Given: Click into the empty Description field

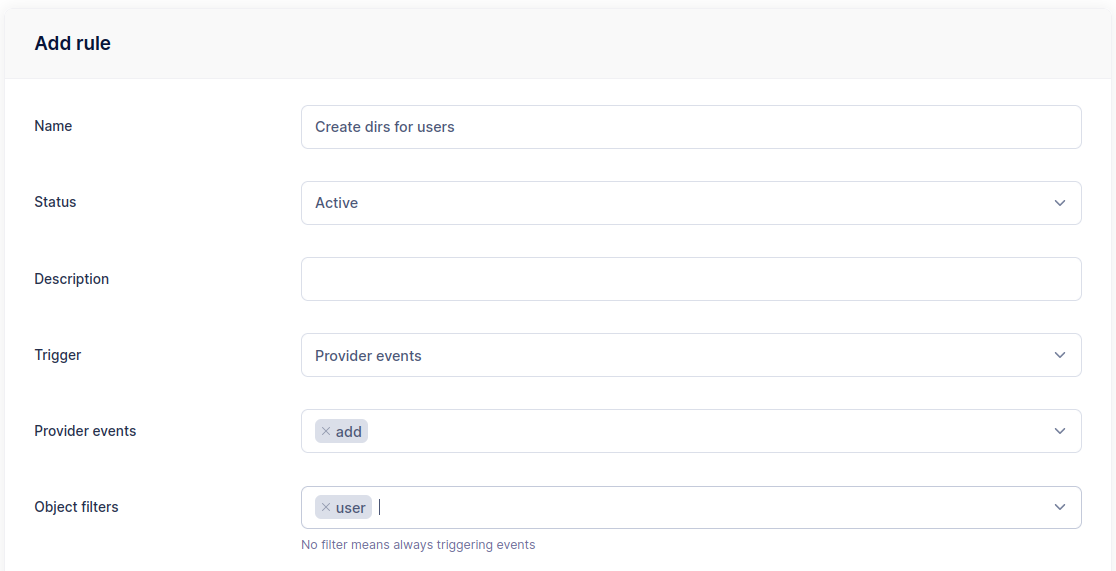Looking at the screenshot, I should pyautogui.click(x=690, y=279).
